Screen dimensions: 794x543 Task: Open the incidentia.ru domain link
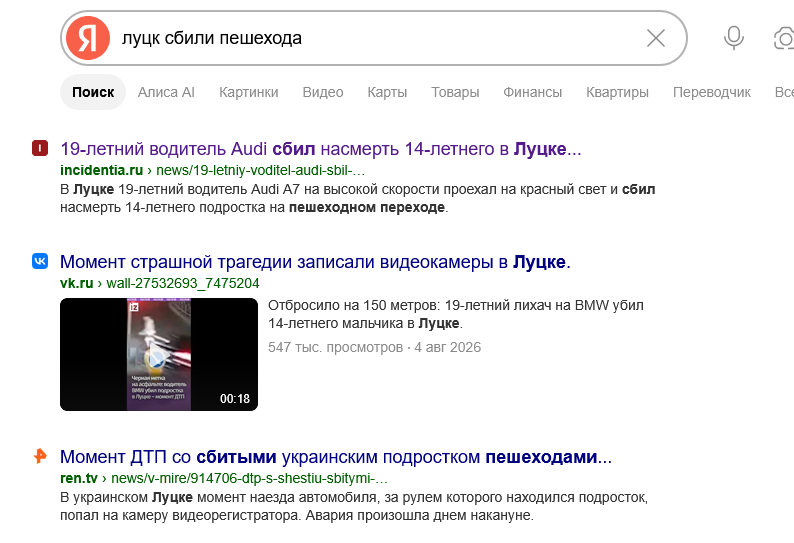coord(101,170)
